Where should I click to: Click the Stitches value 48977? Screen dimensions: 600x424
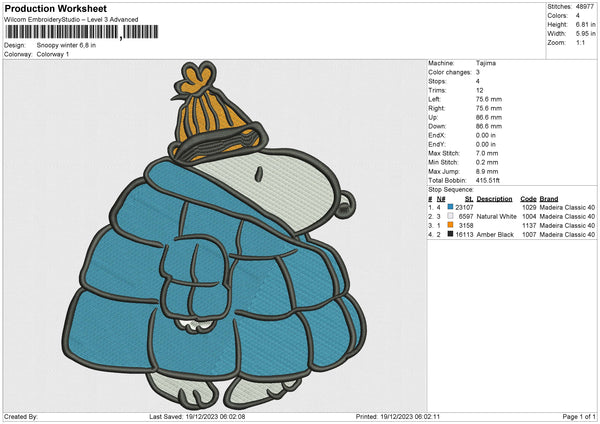click(x=585, y=7)
